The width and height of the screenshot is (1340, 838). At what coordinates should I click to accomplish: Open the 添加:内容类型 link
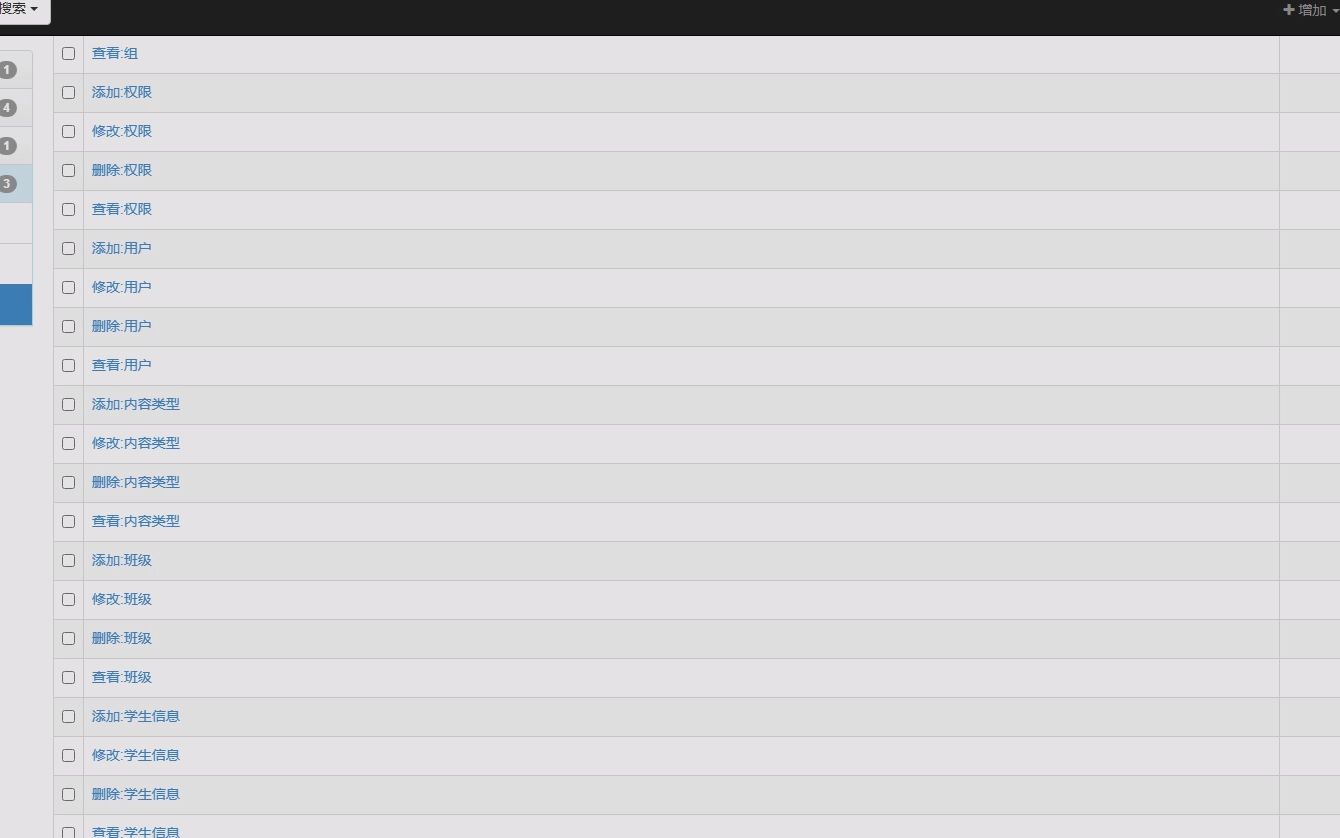point(136,404)
